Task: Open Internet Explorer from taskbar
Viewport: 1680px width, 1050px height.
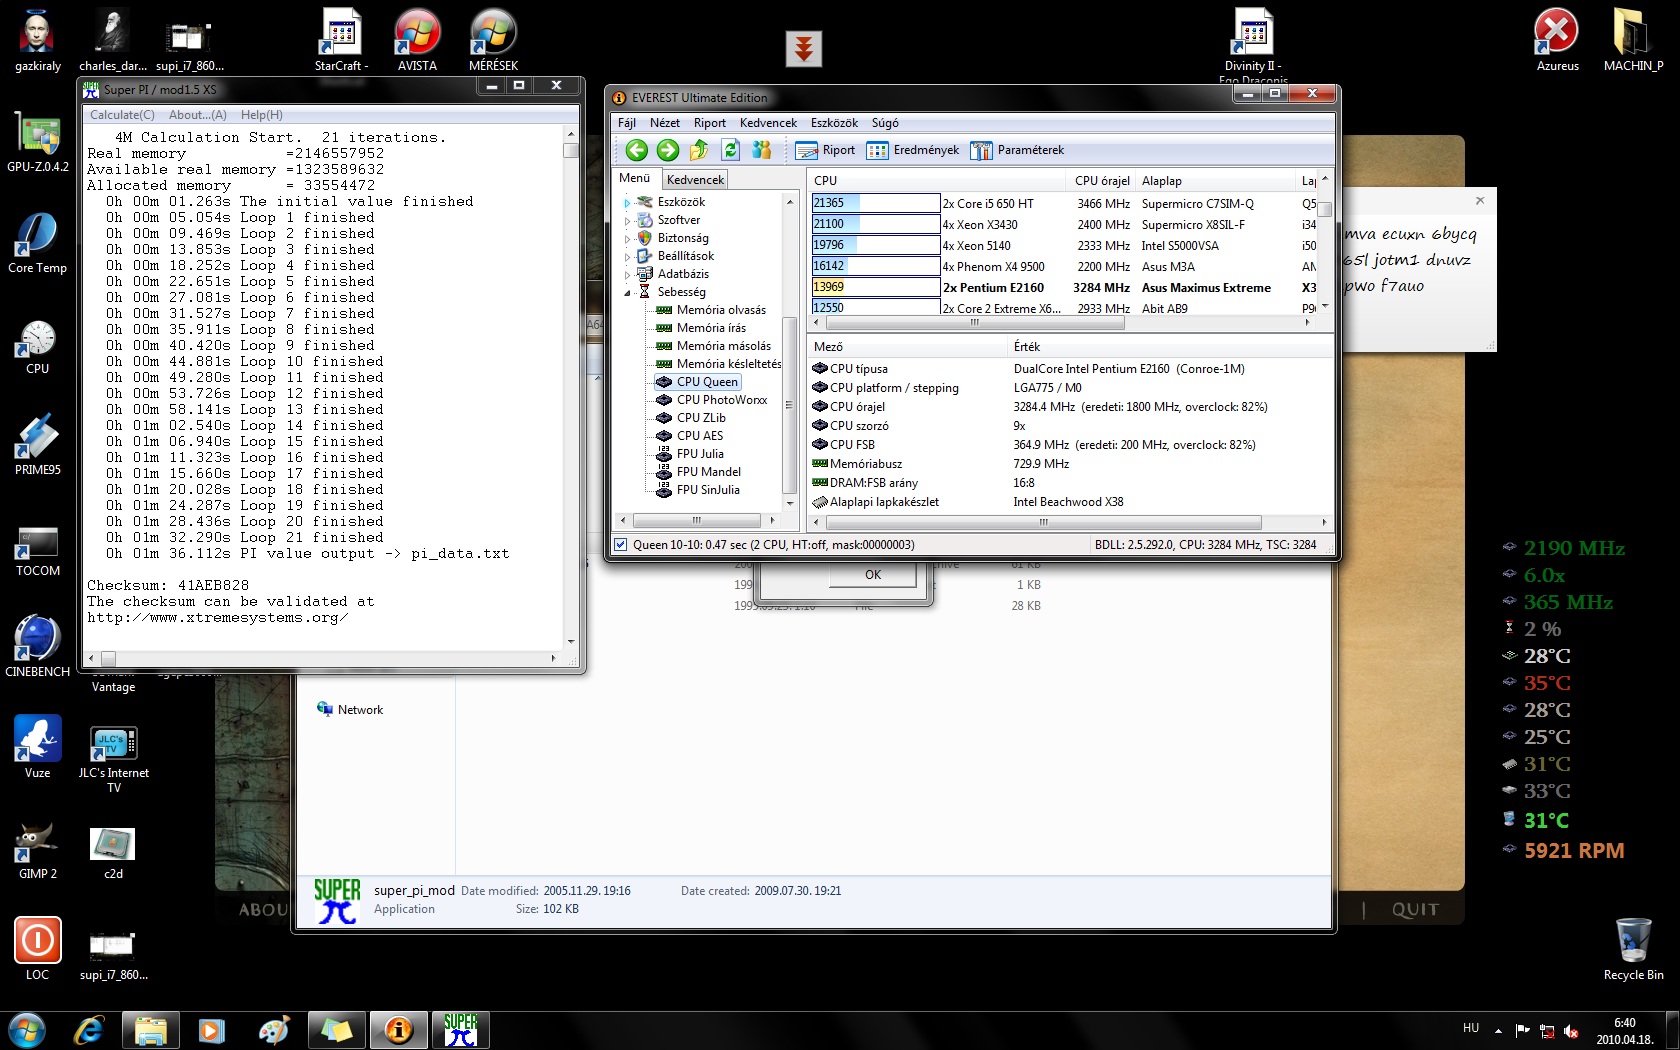Action: click(89, 1030)
